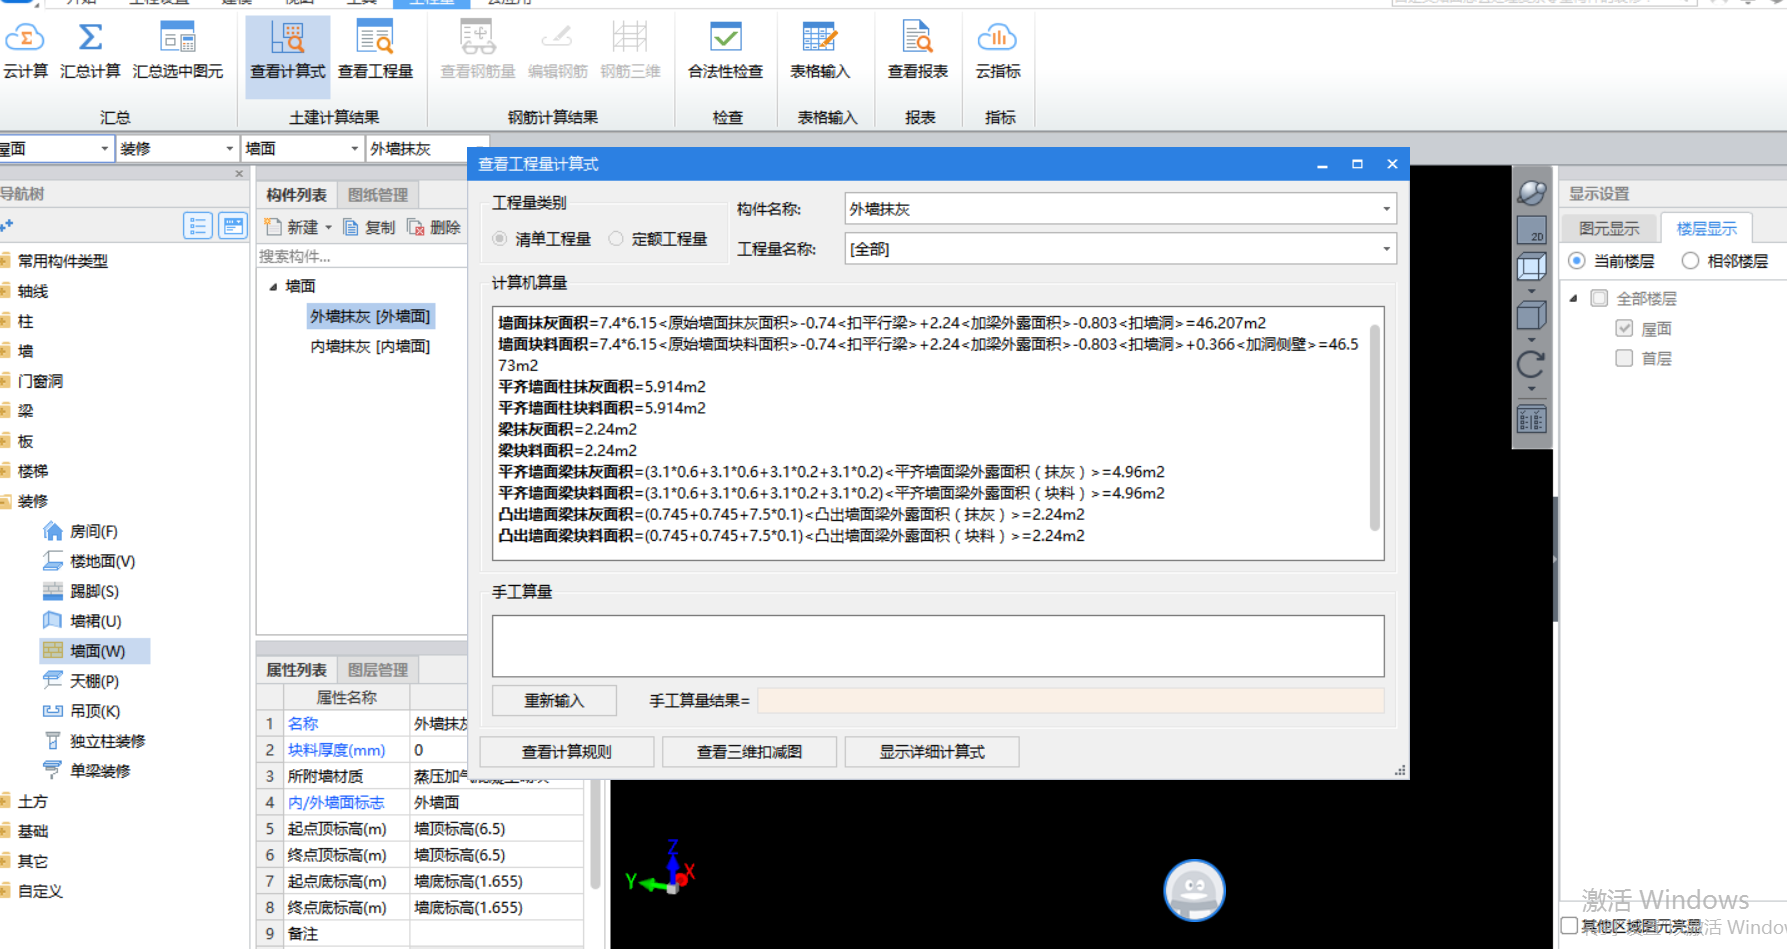Switch navigation tree to list view icon

tap(198, 226)
